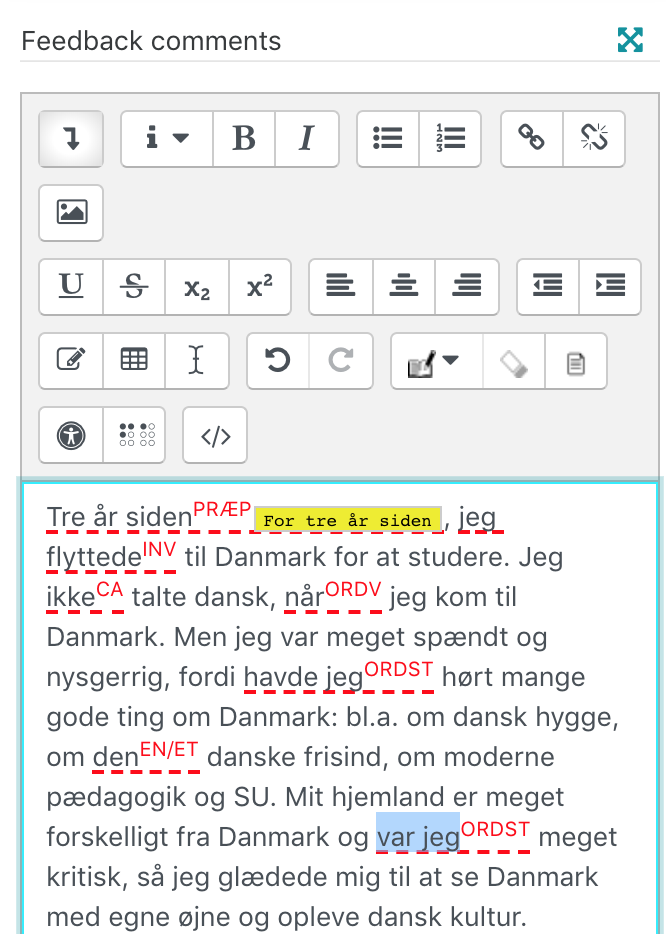Expand editor to fullscreen with arrows icon

tap(630, 40)
